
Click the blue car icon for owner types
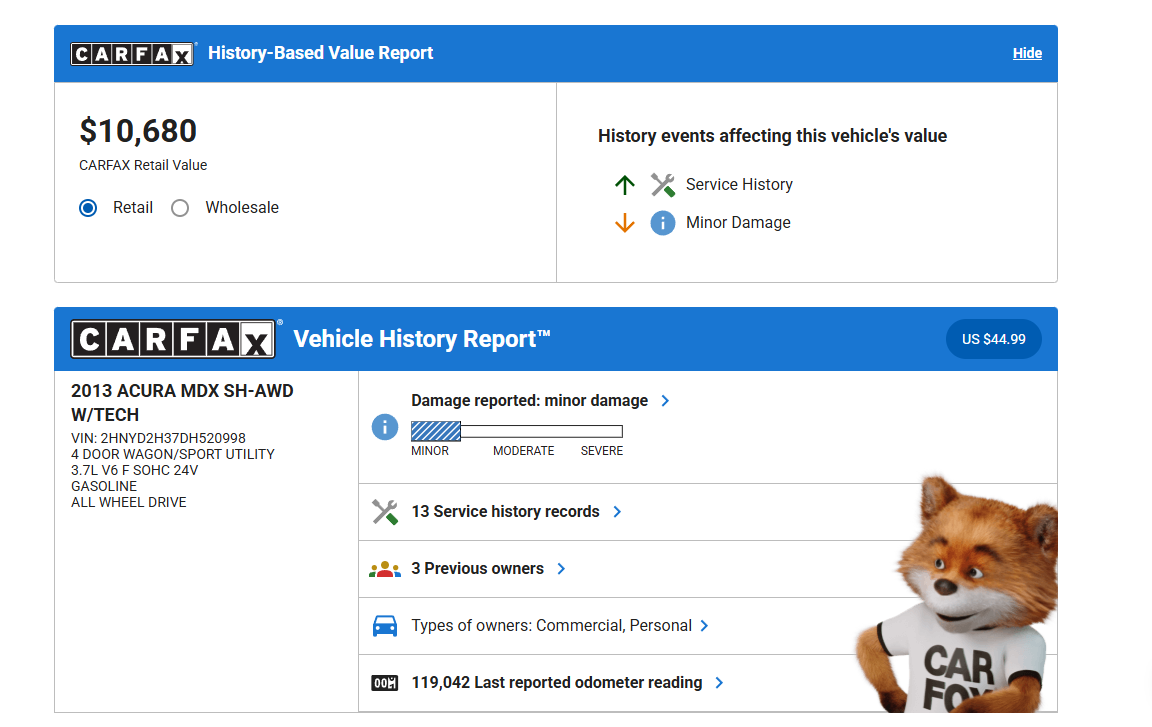pos(384,626)
